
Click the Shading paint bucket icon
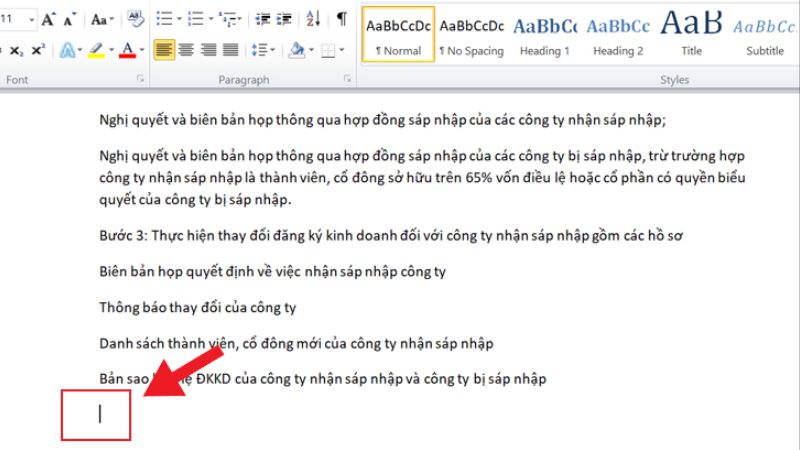tap(297, 50)
